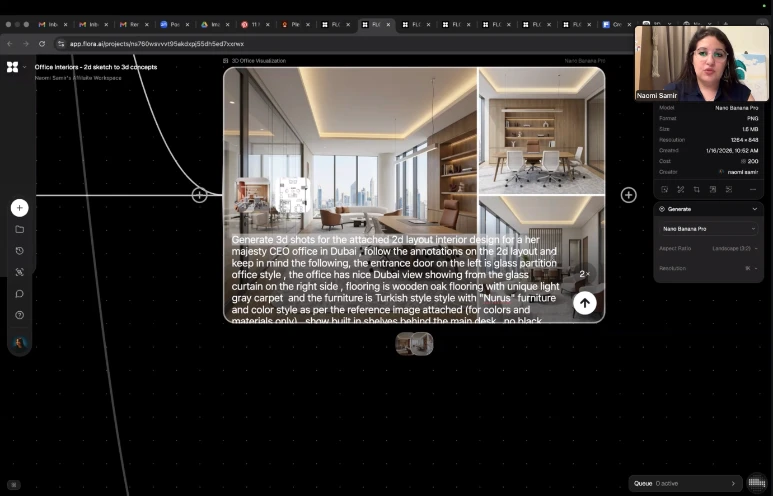Open the folder icon in left sidebar
Screen dimensions: 773x496
pyautogui.click(x=19, y=229)
